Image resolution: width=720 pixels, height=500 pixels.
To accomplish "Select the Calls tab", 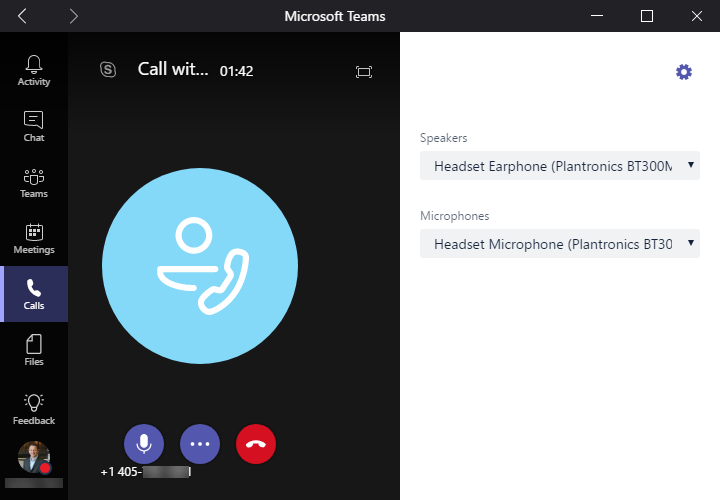I will tap(34, 294).
